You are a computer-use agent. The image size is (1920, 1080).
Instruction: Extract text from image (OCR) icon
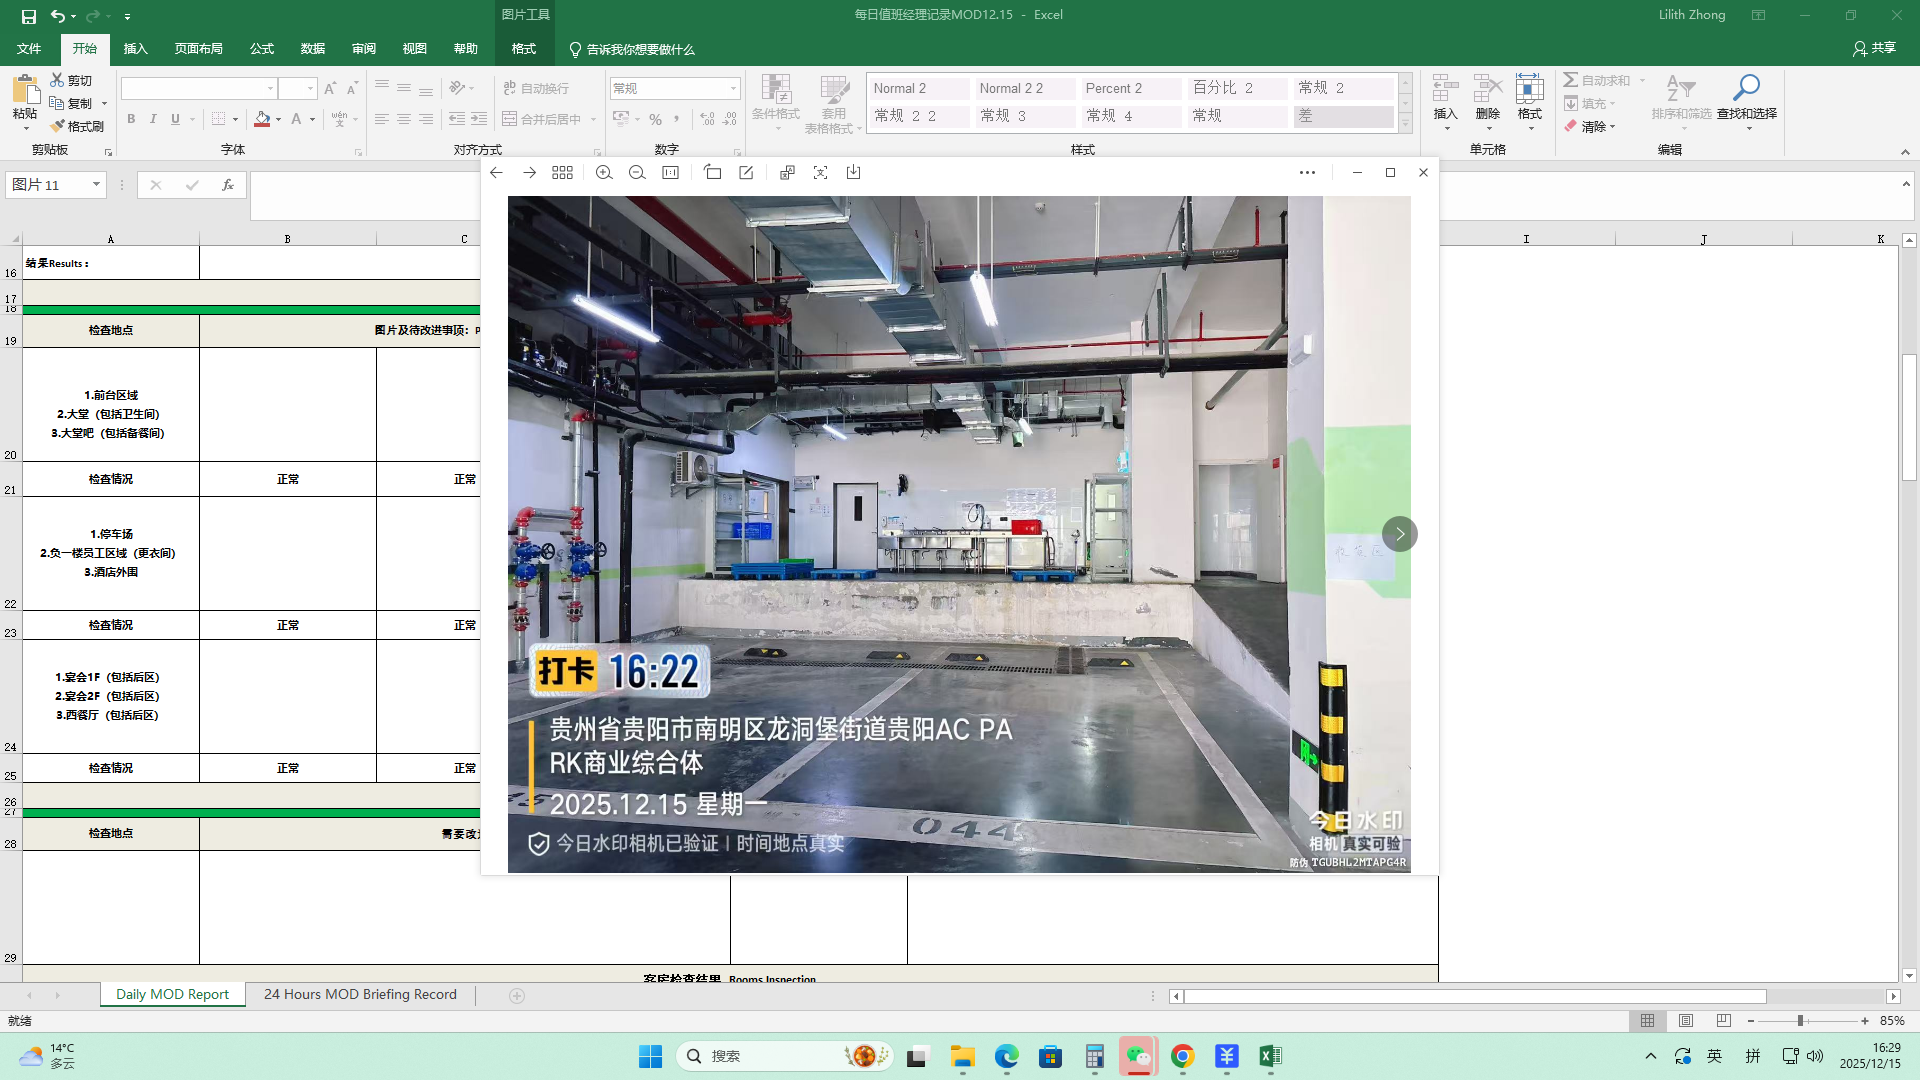(x=820, y=172)
